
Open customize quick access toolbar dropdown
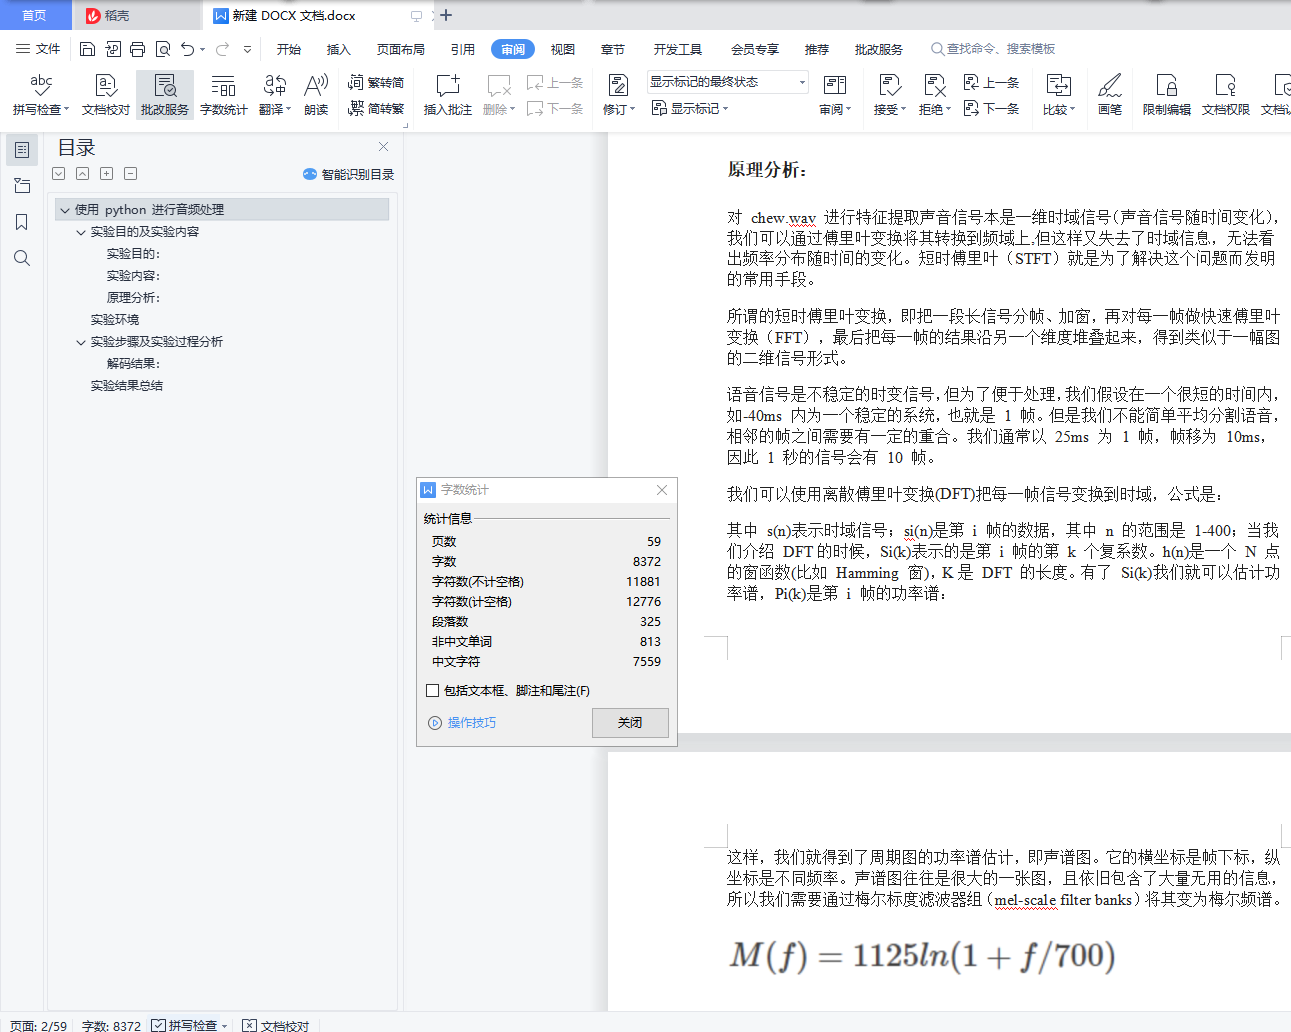tap(247, 49)
